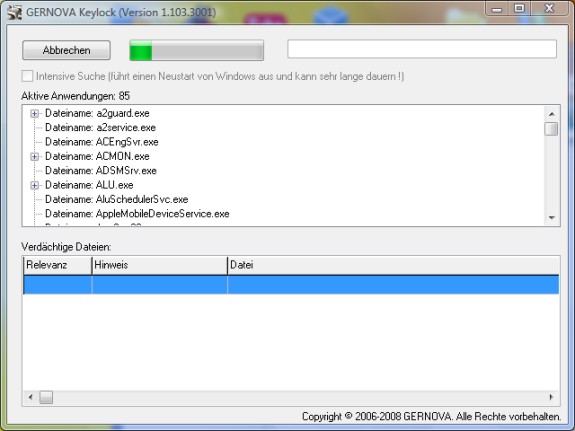The width and height of the screenshot is (575, 431).
Task: Select the AluSchedulerSvc.exe entry
Action: click(117, 200)
